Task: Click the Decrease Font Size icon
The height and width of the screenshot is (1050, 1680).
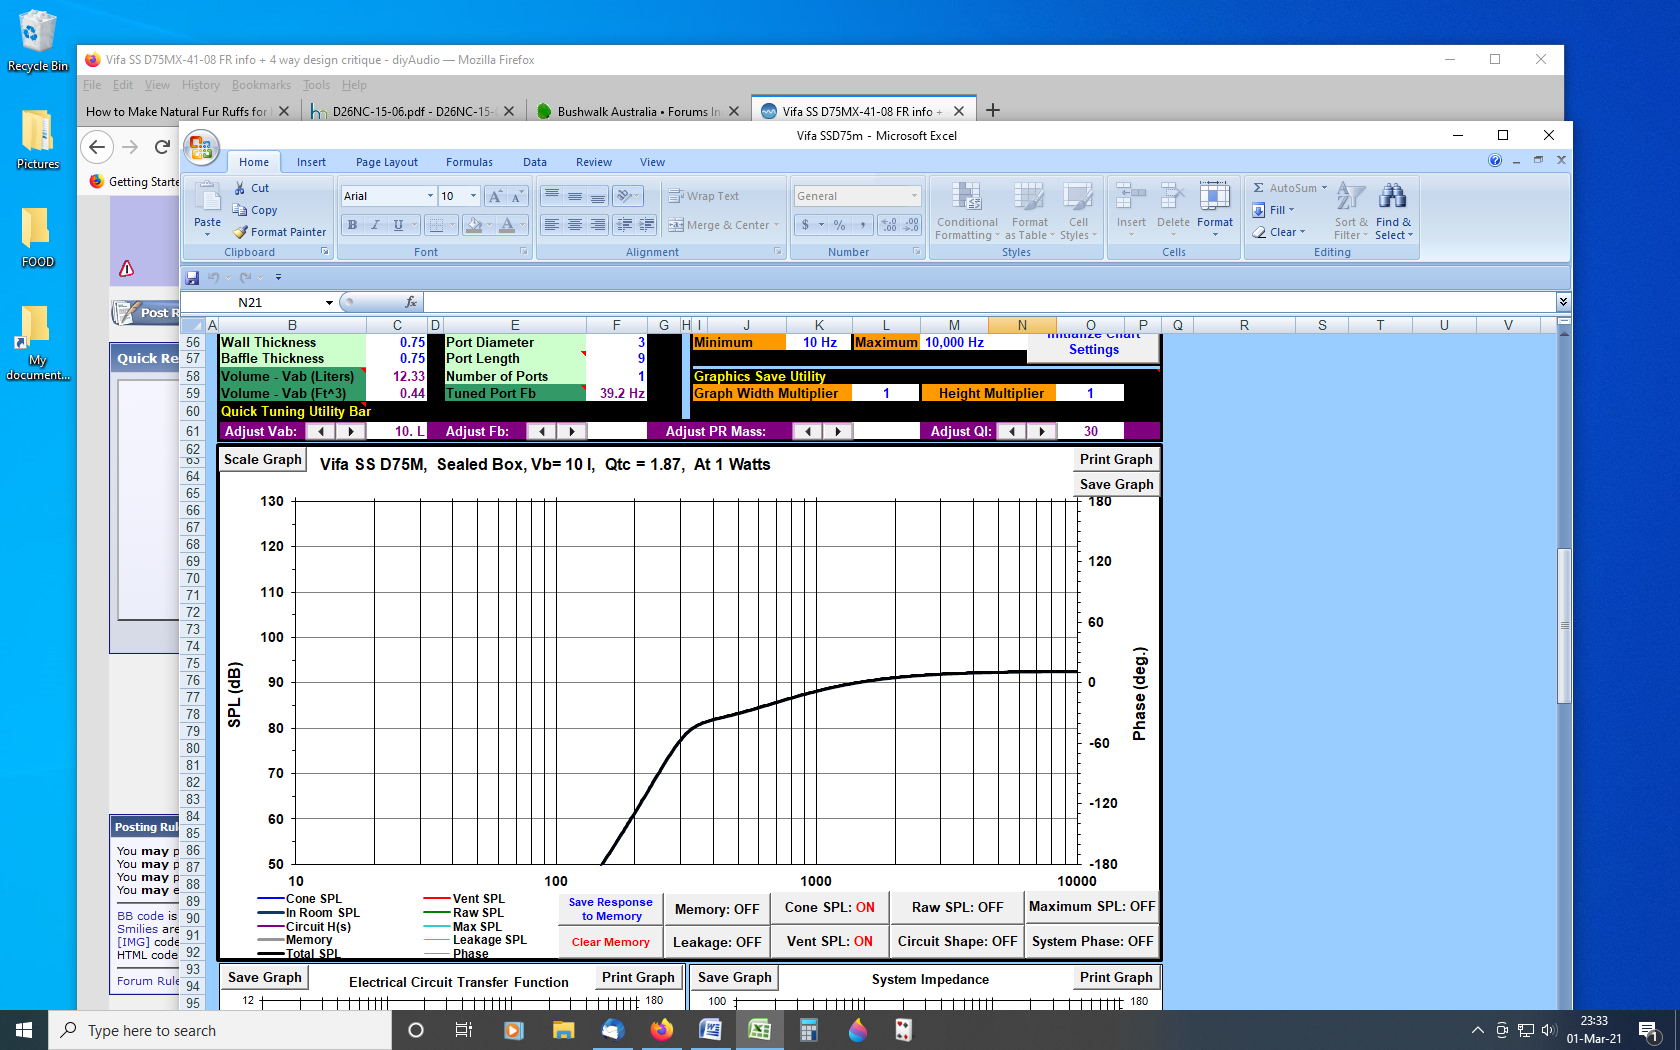Action: [x=517, y=196]
